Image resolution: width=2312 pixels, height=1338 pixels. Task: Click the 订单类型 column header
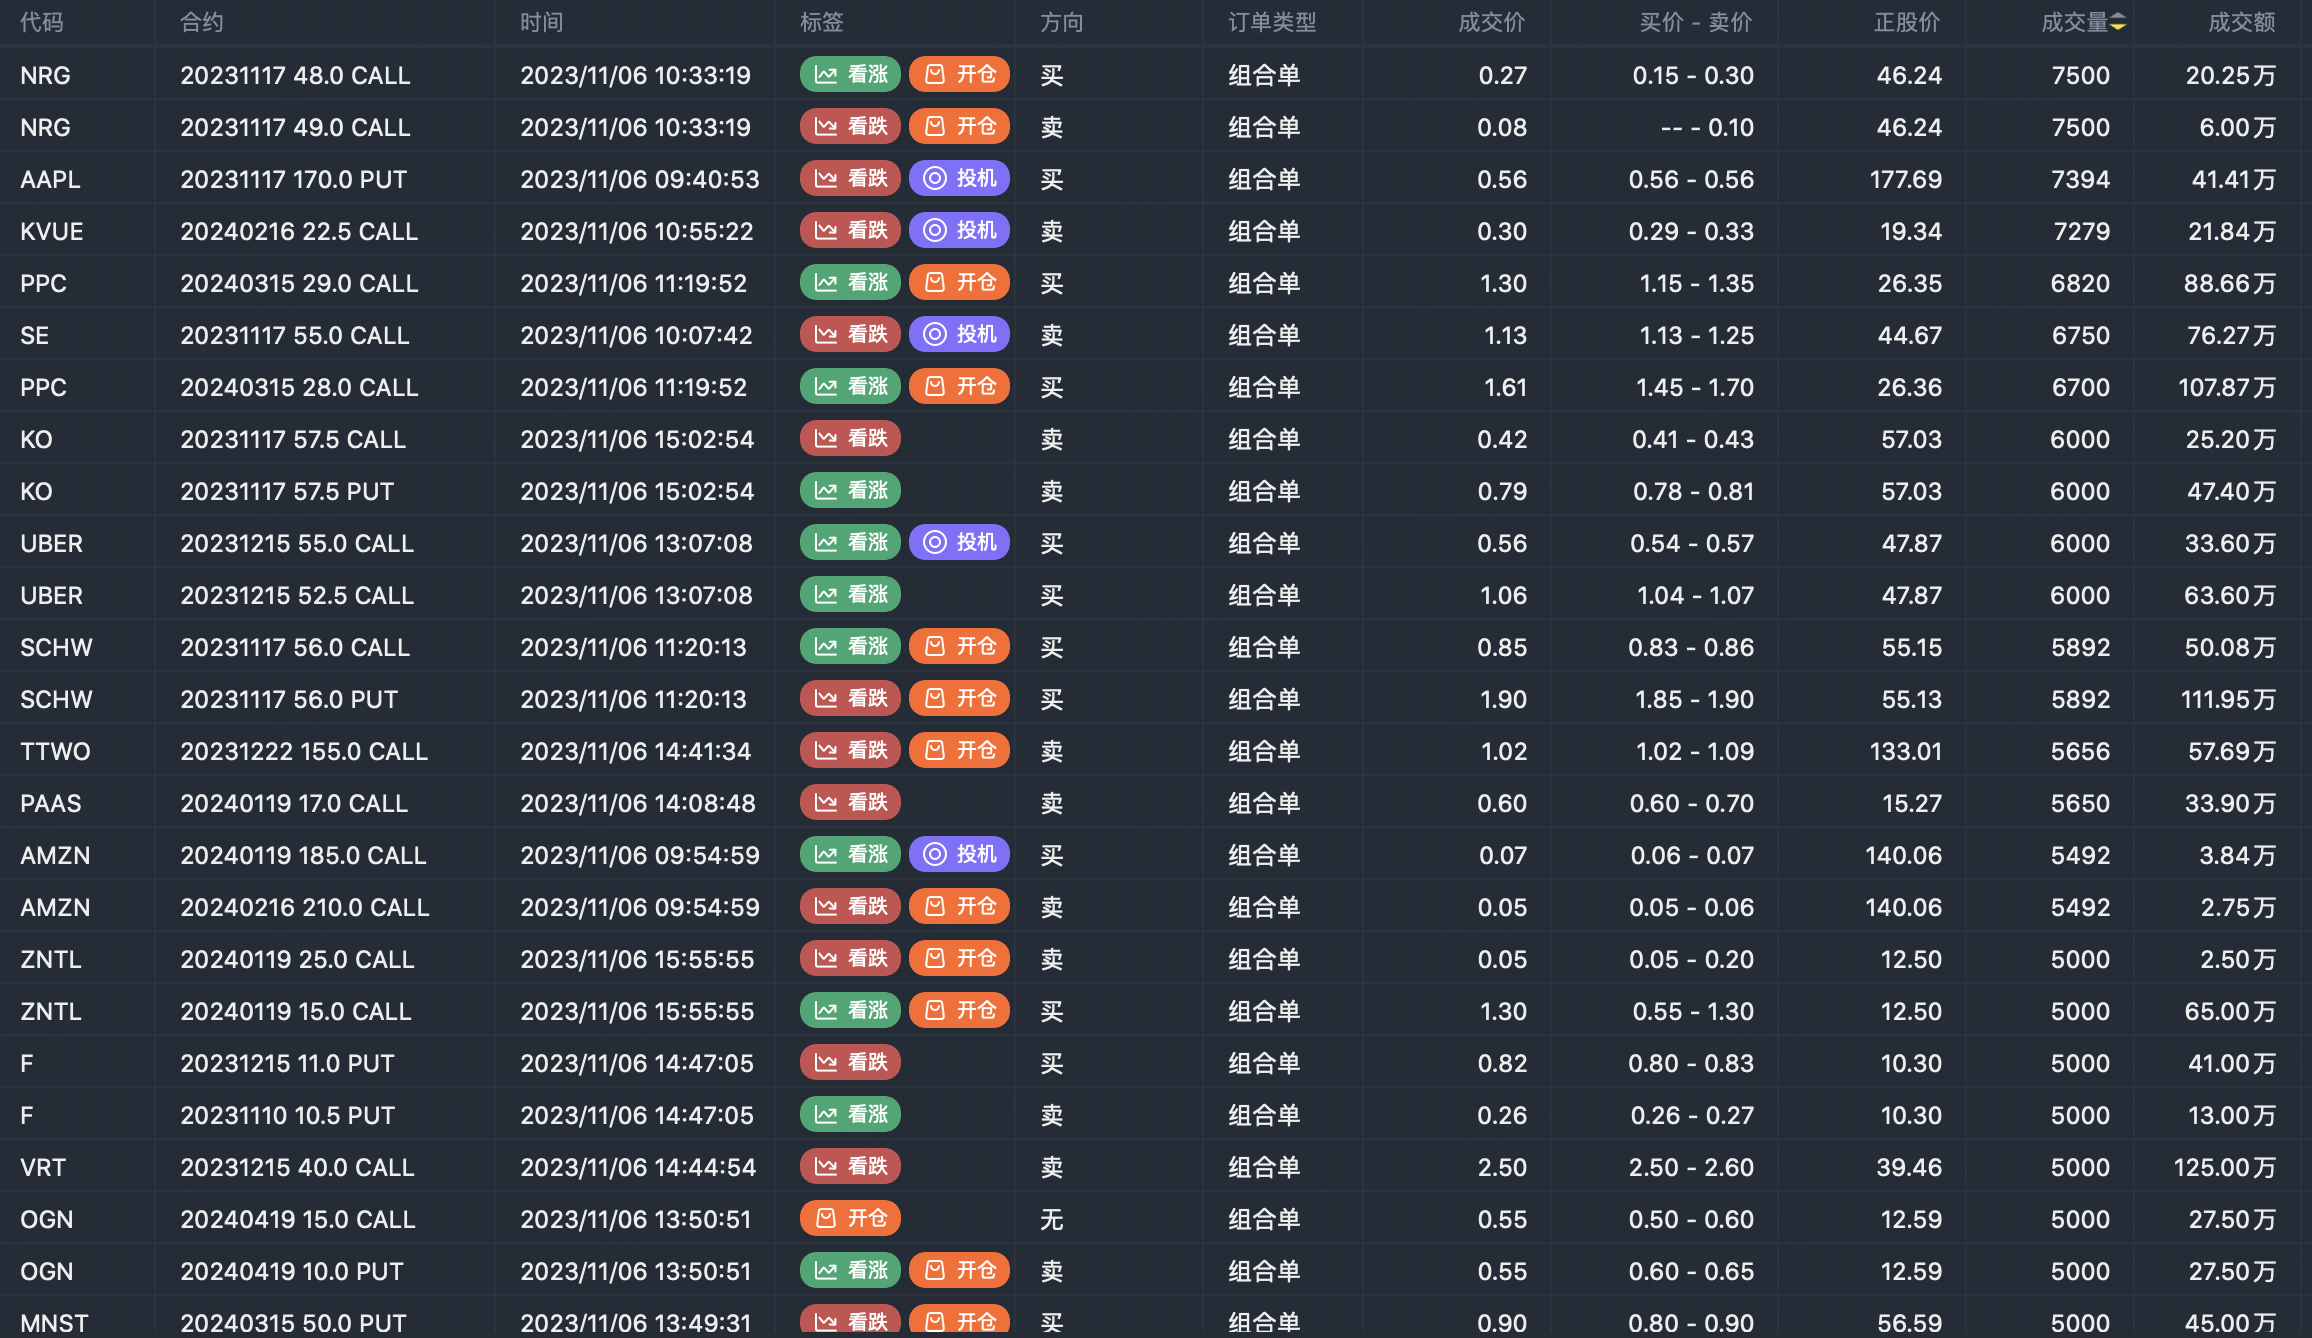click(x=1272, y=23)
